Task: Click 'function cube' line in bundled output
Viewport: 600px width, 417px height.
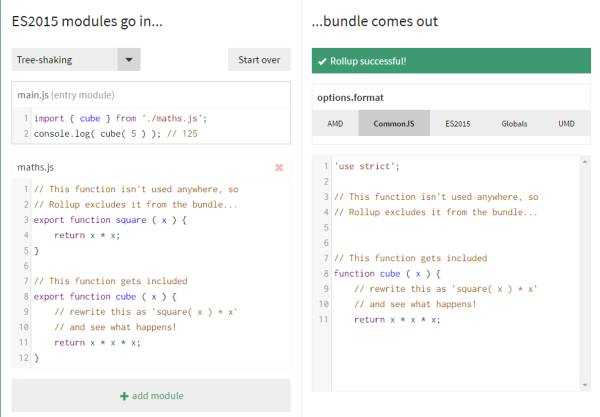Action: 391,273
